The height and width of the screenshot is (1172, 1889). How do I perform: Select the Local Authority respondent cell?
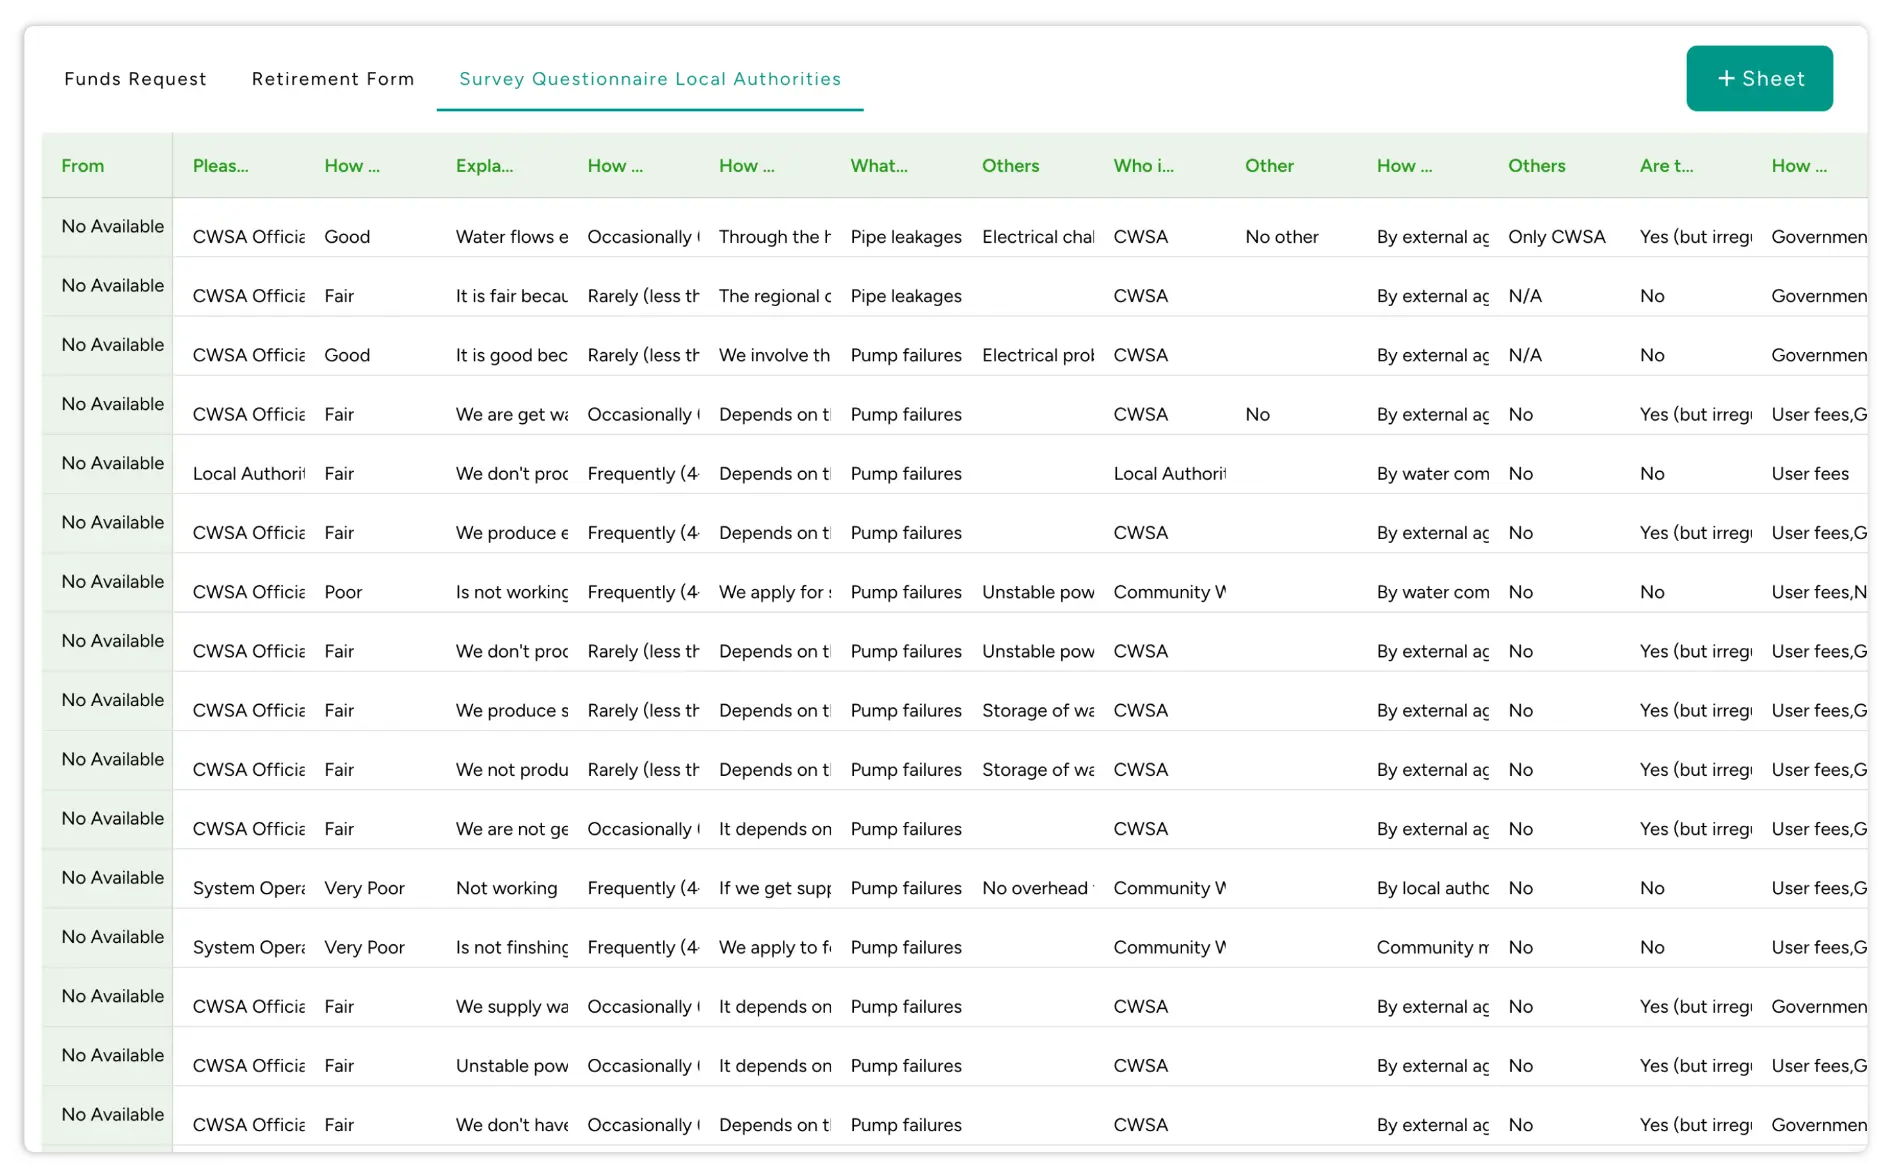click(248, 474)
